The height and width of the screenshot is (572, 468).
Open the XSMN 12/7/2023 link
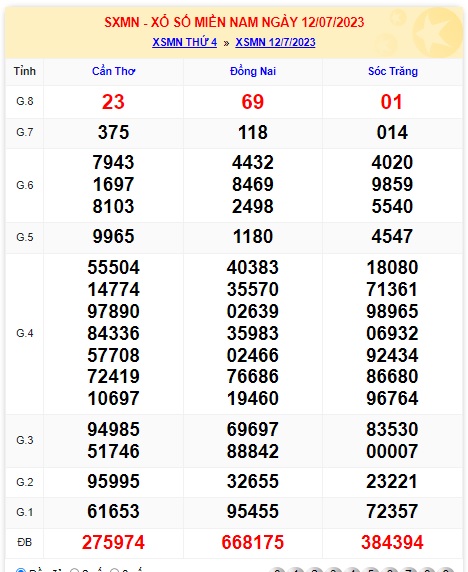pyautogui.click(x=275, y=42)
